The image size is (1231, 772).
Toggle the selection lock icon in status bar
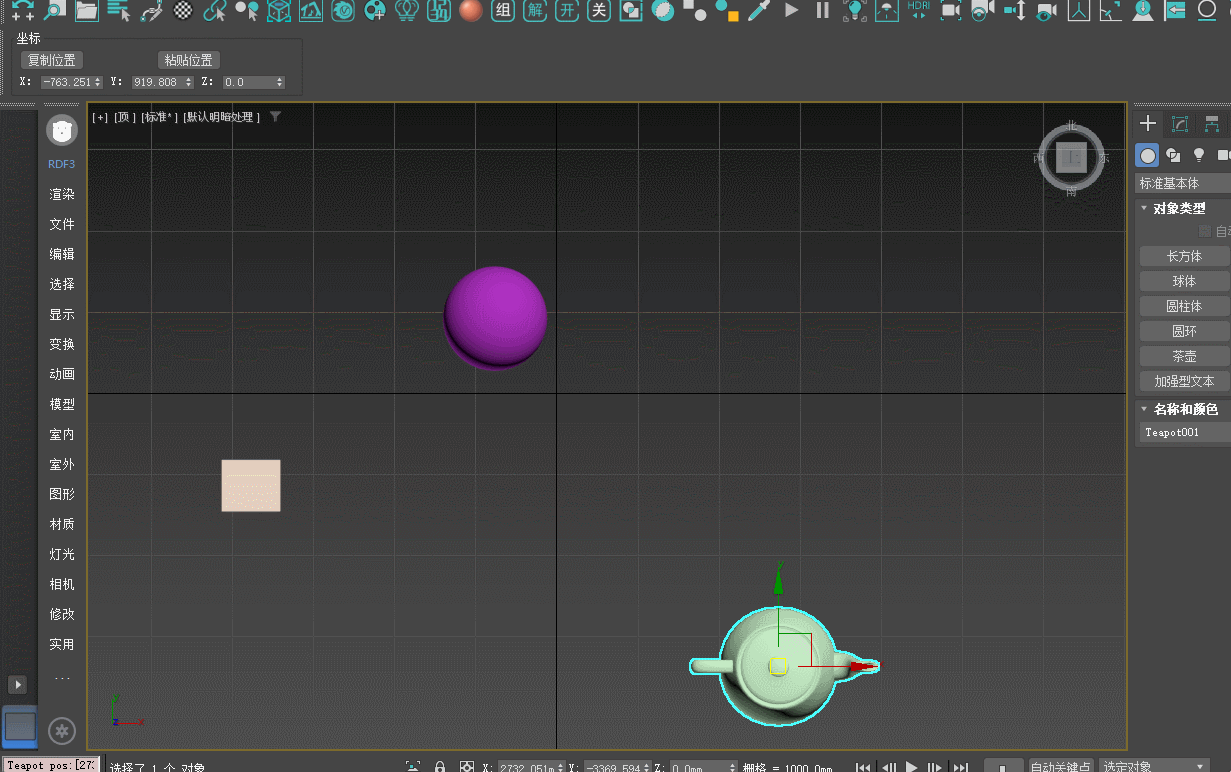[x=440, y=767]
